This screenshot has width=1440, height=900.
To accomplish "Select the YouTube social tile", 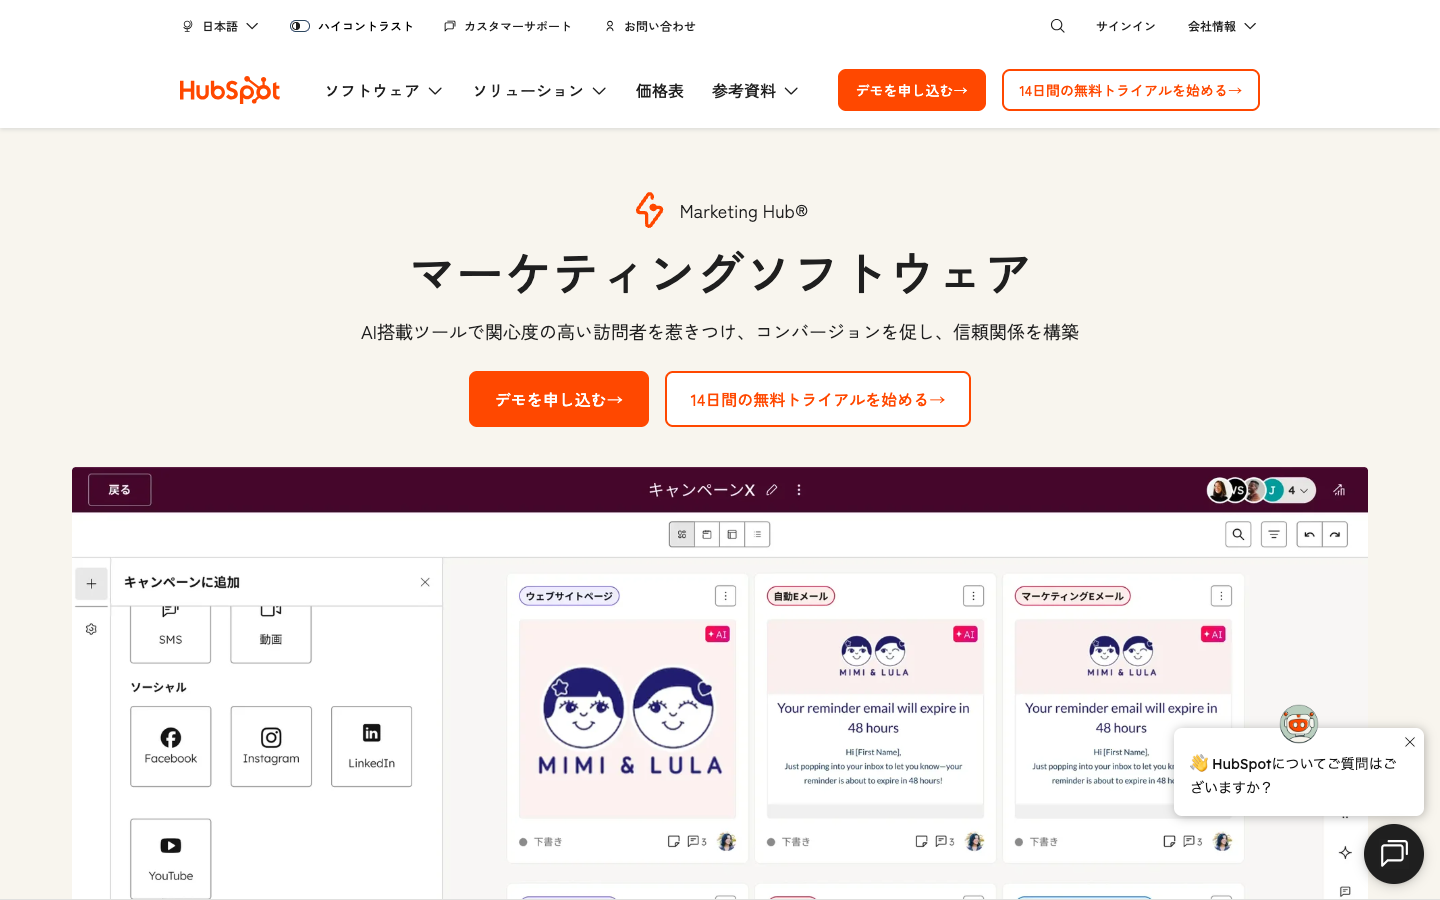I will (171, 858).
